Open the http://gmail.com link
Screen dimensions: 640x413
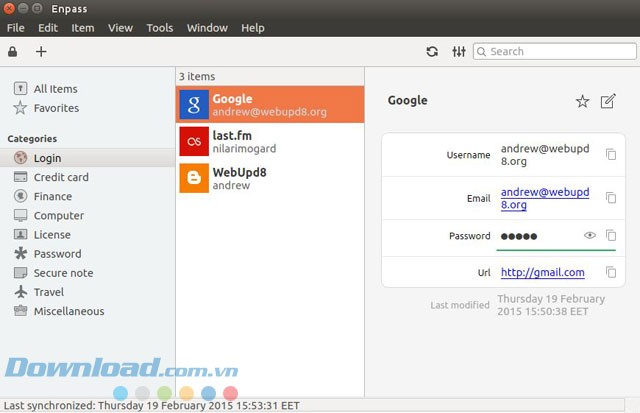coord(542,272)
